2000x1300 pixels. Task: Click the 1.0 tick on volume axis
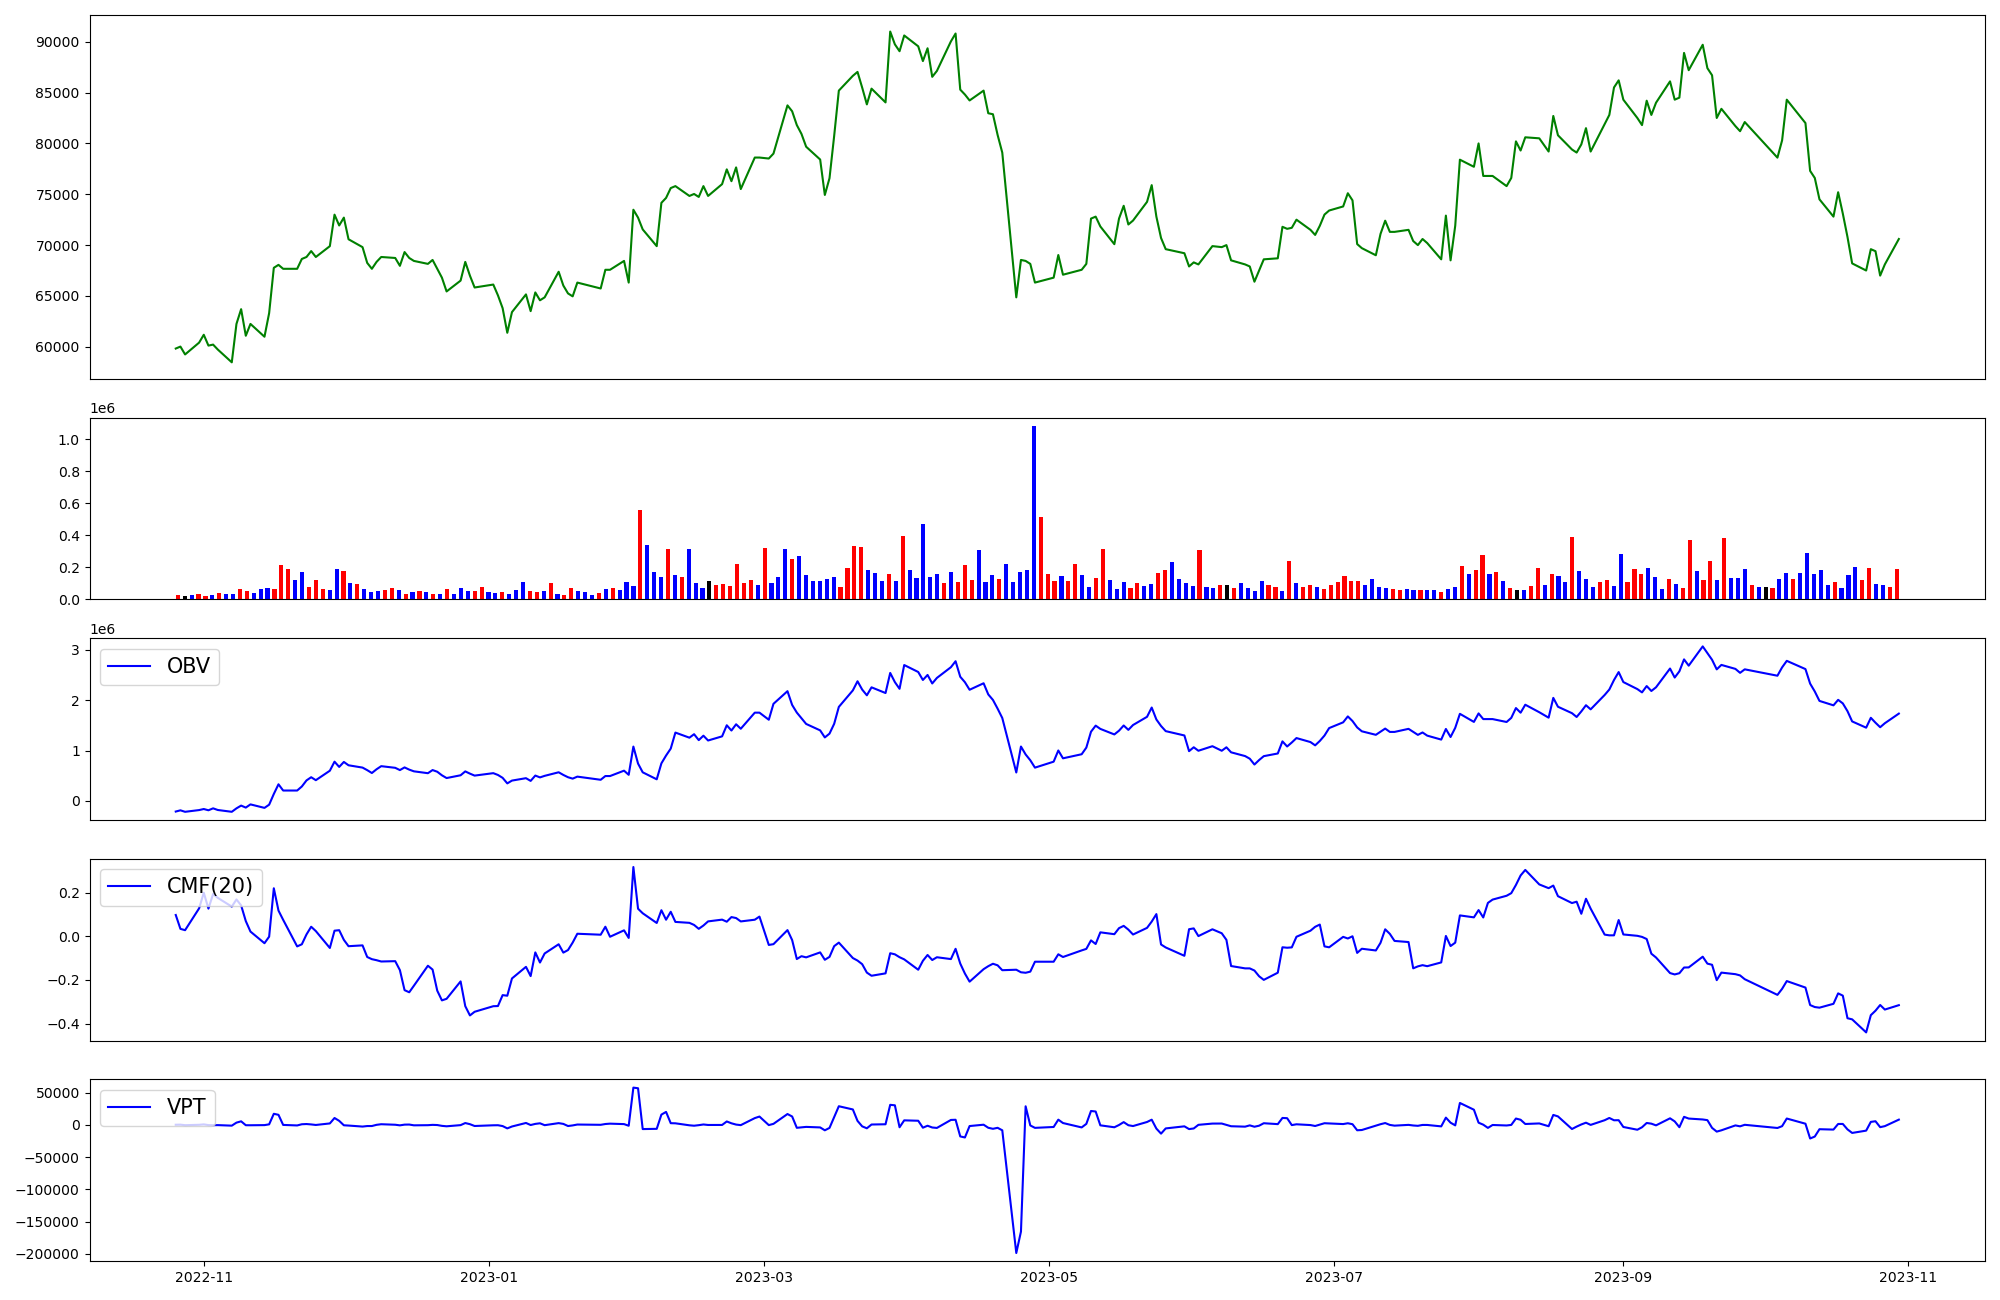tap(69, 440)
